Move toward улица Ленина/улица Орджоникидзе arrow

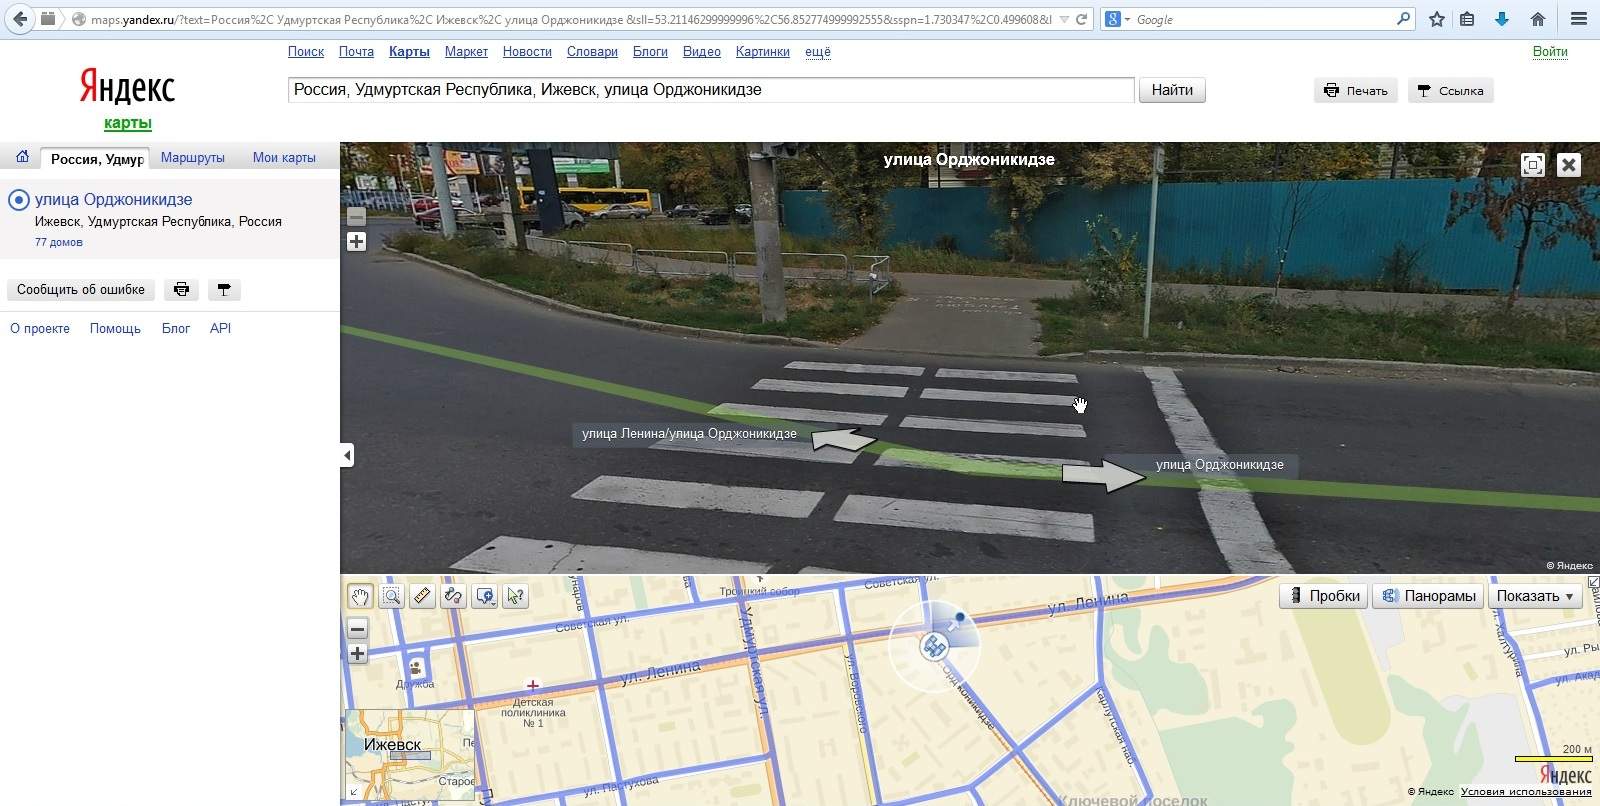tap(843, 439)
